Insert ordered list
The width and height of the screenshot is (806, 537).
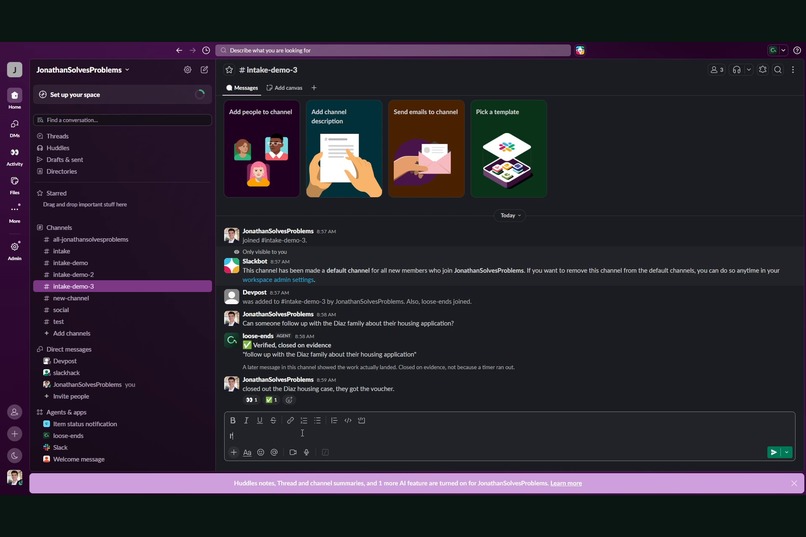coord(304,420)
